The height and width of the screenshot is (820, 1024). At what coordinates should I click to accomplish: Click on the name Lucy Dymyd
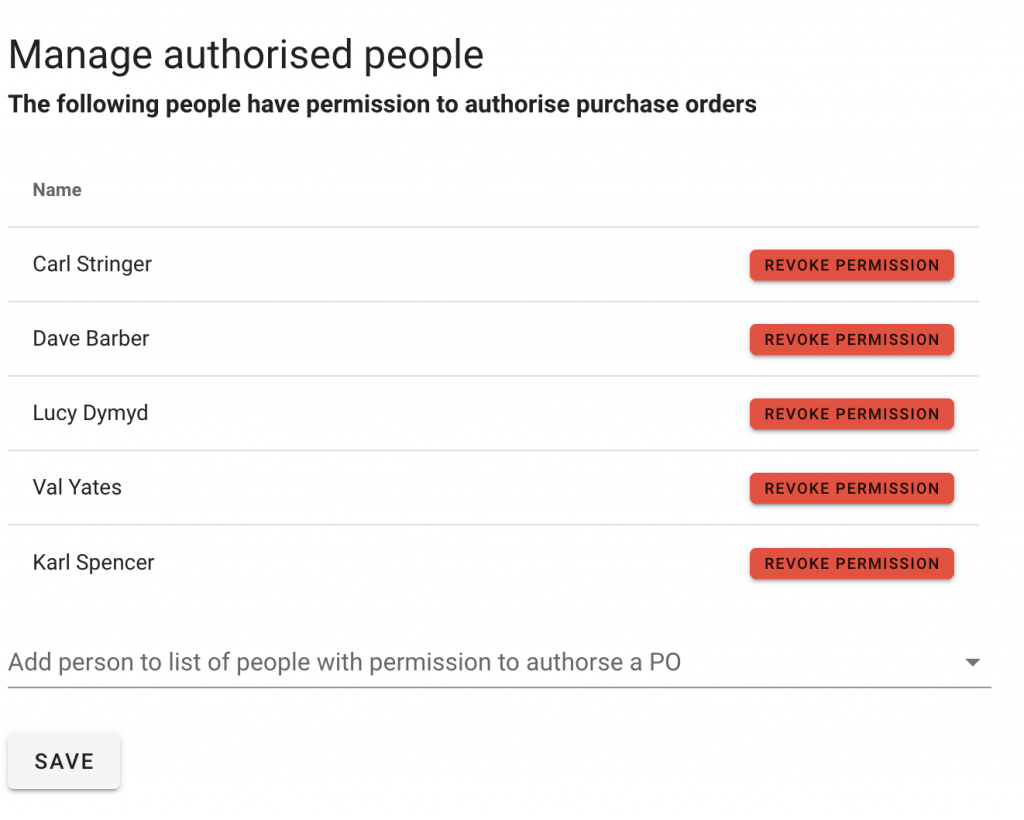point(90,413)
